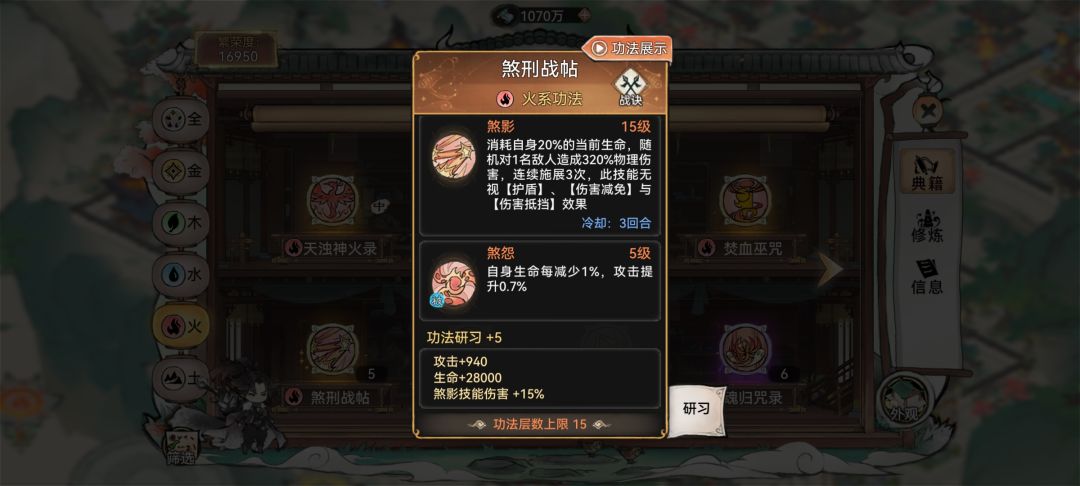Tap the 战诀 crossed-axes badge
Screen dimensions: 1080x486
(630, 88)
